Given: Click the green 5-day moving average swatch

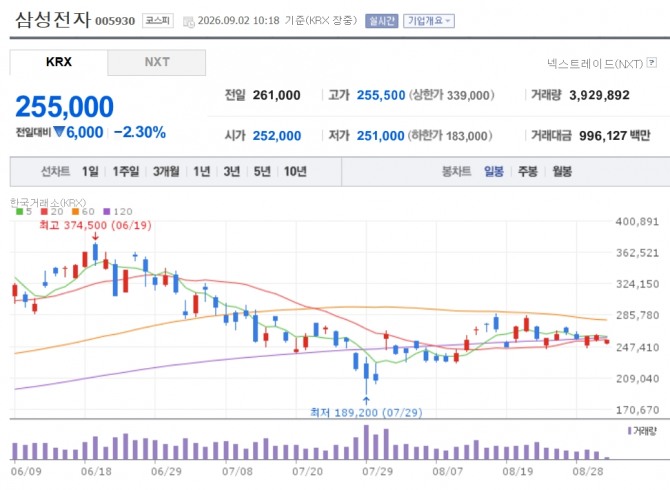Looking at the screenshot, I should click(x=19, y=211).
